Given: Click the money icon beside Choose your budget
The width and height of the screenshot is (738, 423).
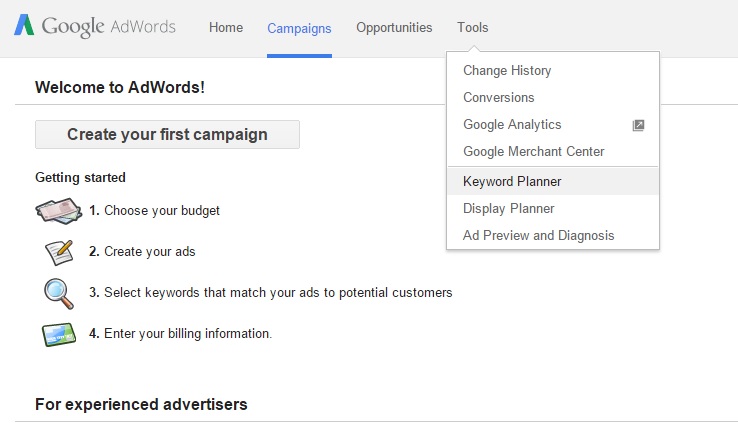Looking at the screenshot, I should pyautogui.click(x=58, y=211).
